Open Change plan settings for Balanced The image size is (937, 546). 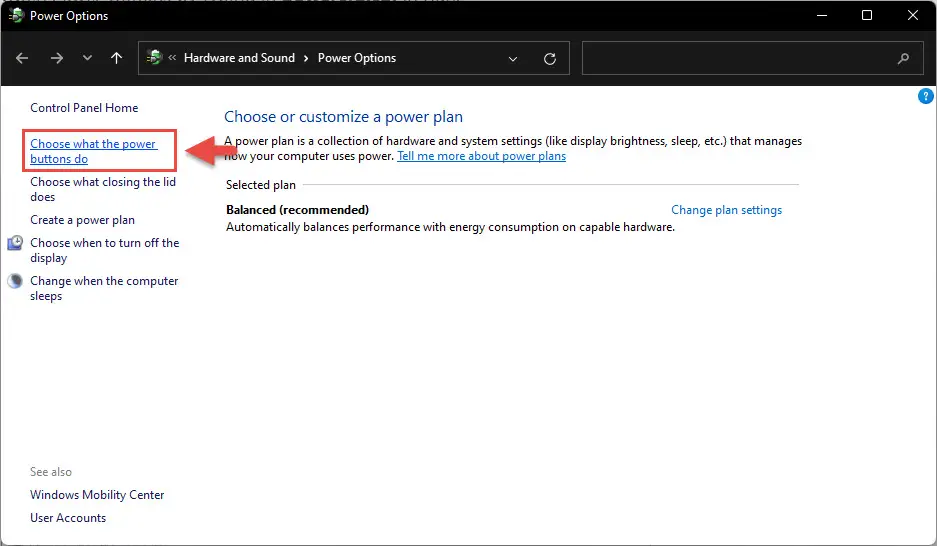tap(726, 210)
